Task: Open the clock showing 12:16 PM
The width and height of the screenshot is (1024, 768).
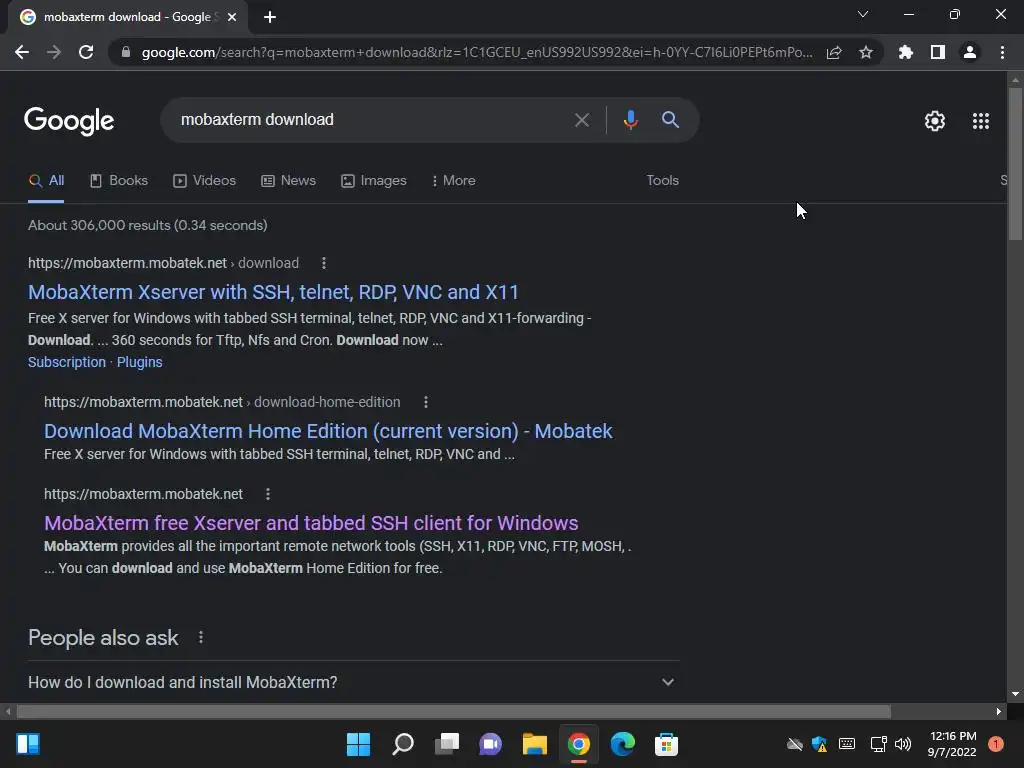Action: point(952,744)
